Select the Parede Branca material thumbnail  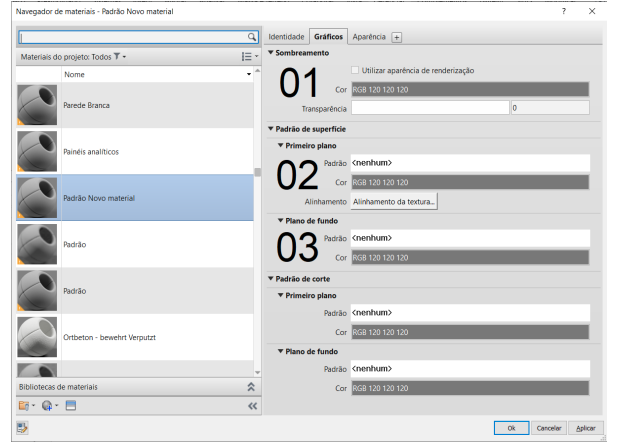(37, 105)
